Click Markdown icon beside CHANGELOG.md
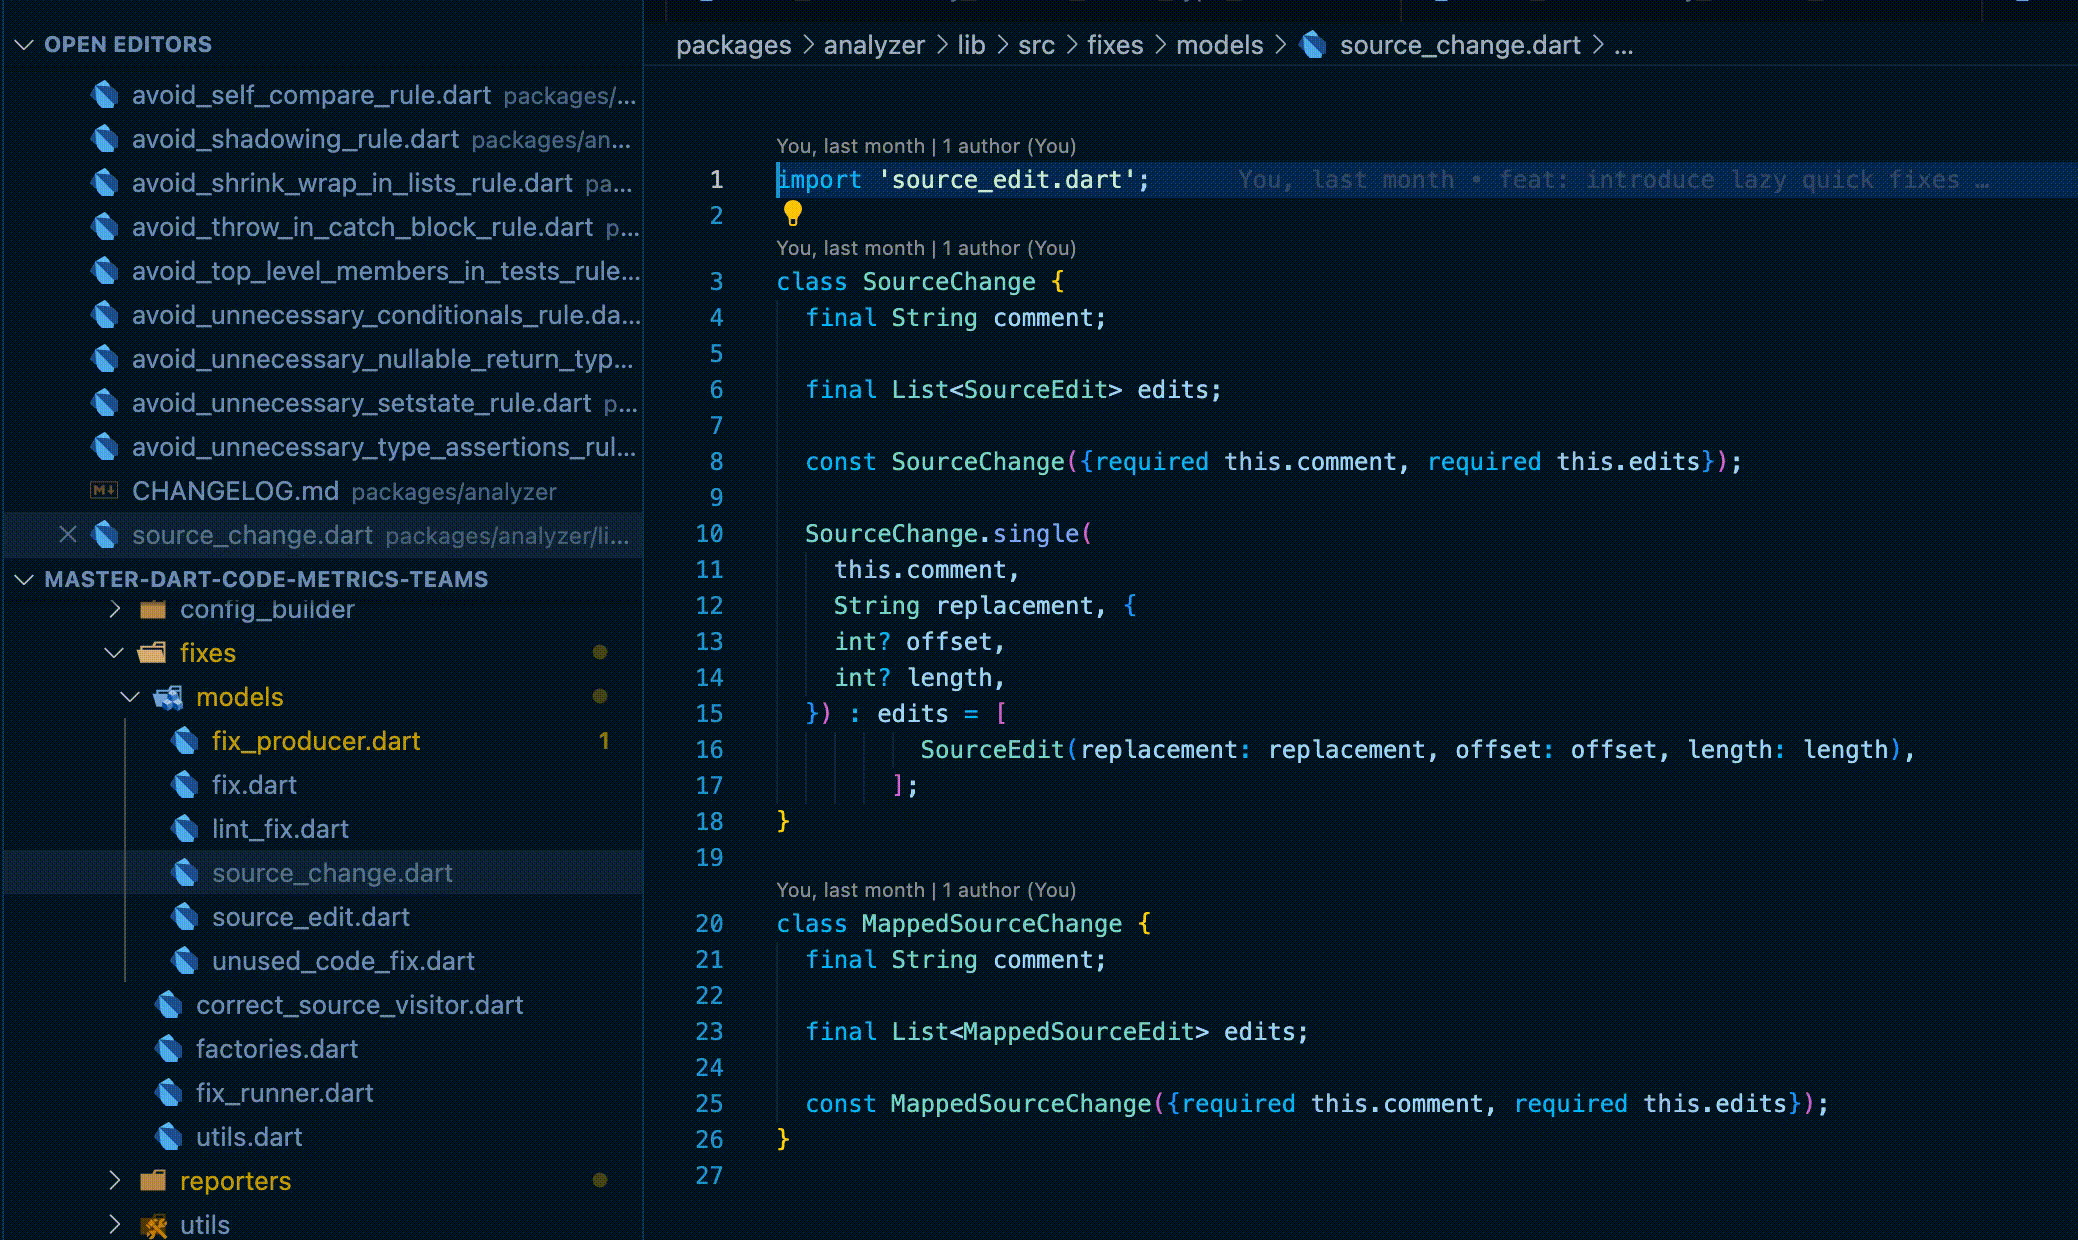The height and width of the screenshot is (1240, 2078). (104, 491)
